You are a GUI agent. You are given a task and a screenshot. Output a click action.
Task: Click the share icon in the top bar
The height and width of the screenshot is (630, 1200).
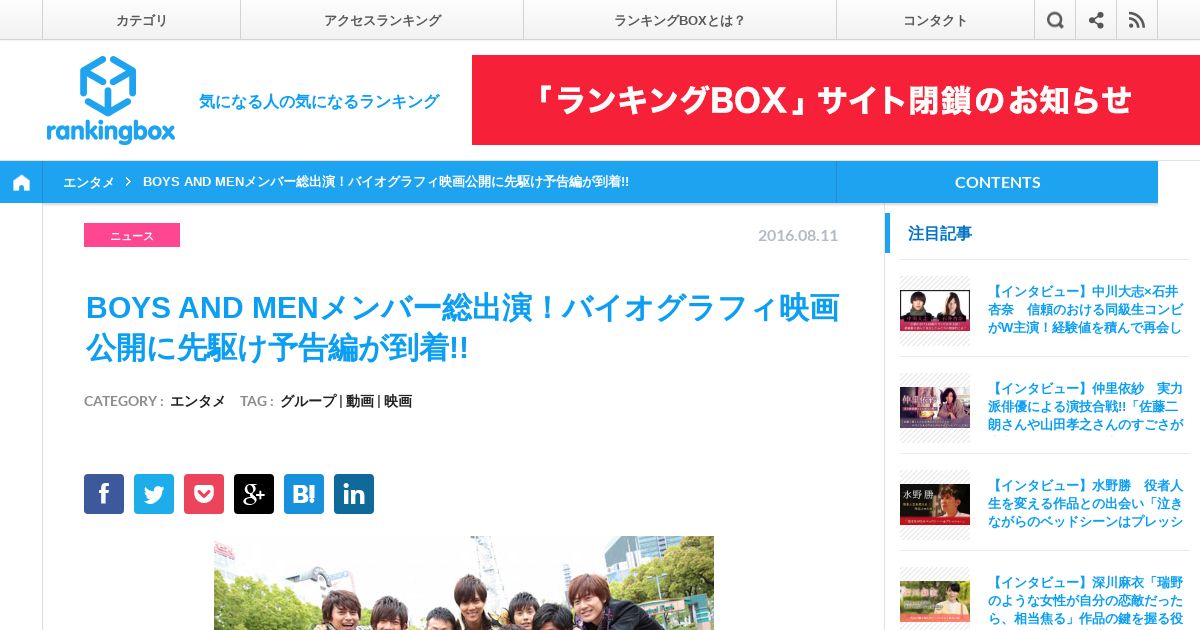click(x=1096, y=20)
